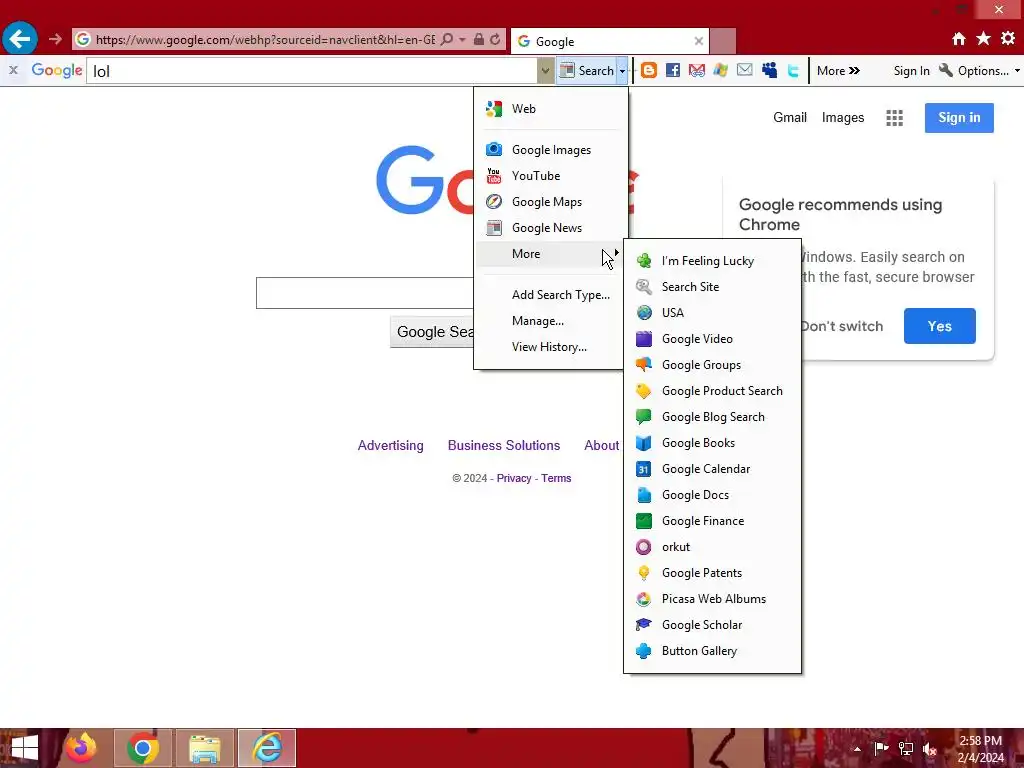Expand the address bar autocomplete dropdown arrow
The height and width of the screenshot is (768, 1024).
point(462,39)
